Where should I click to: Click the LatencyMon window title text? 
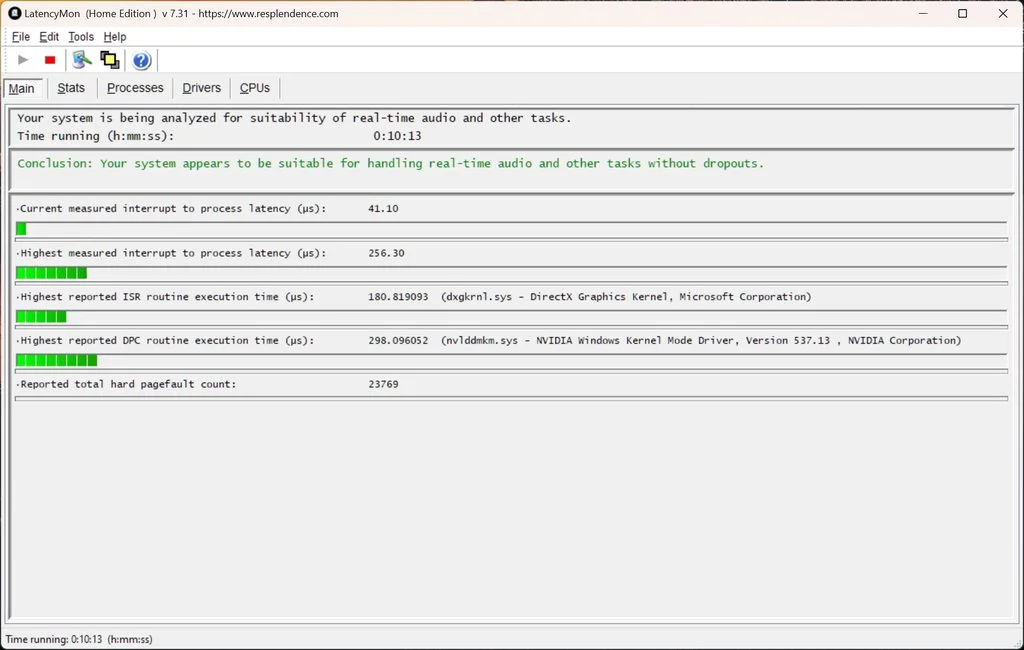182,13
